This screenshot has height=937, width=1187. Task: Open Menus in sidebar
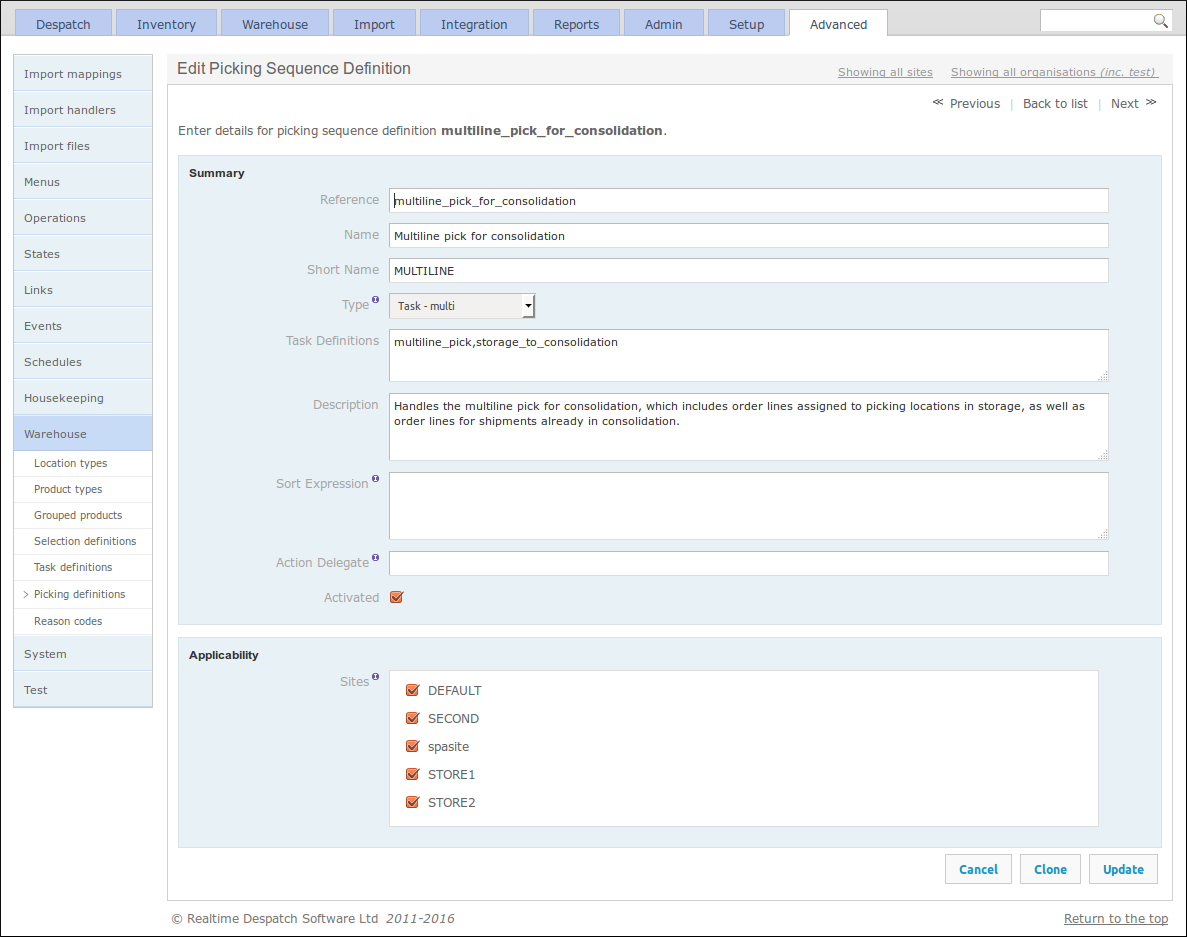(83, 182)
